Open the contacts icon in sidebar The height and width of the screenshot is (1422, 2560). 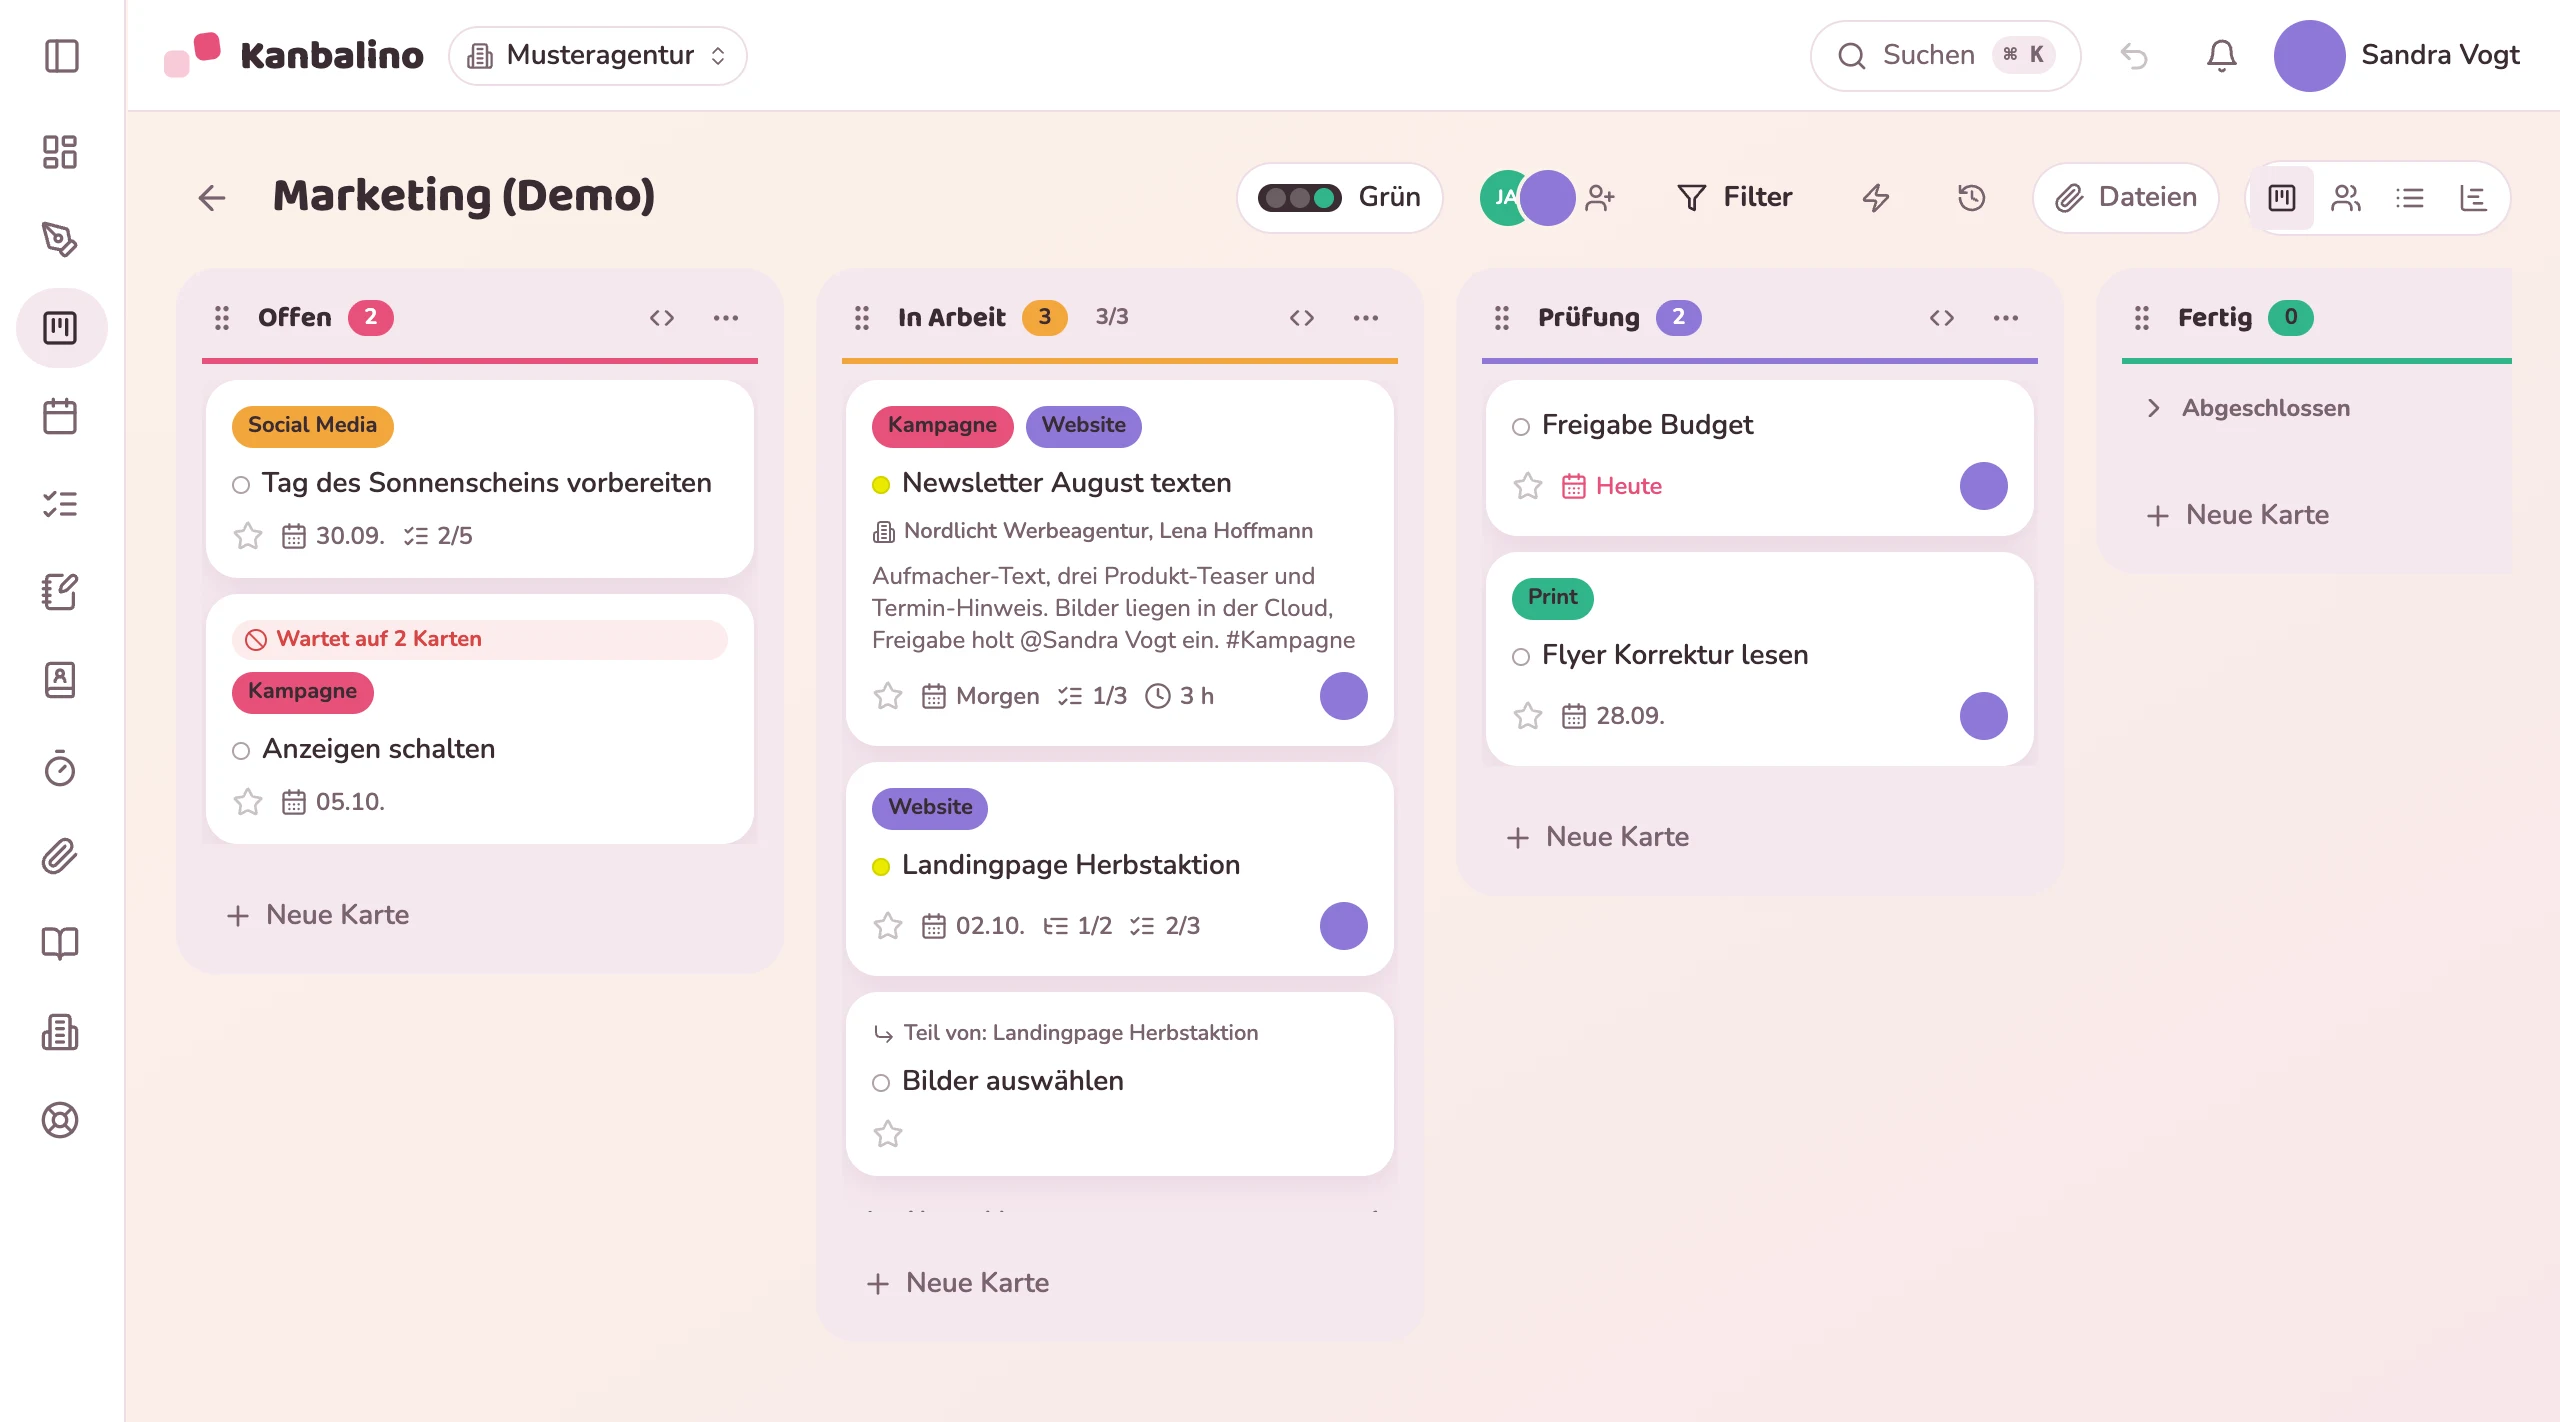coord(60,680)
